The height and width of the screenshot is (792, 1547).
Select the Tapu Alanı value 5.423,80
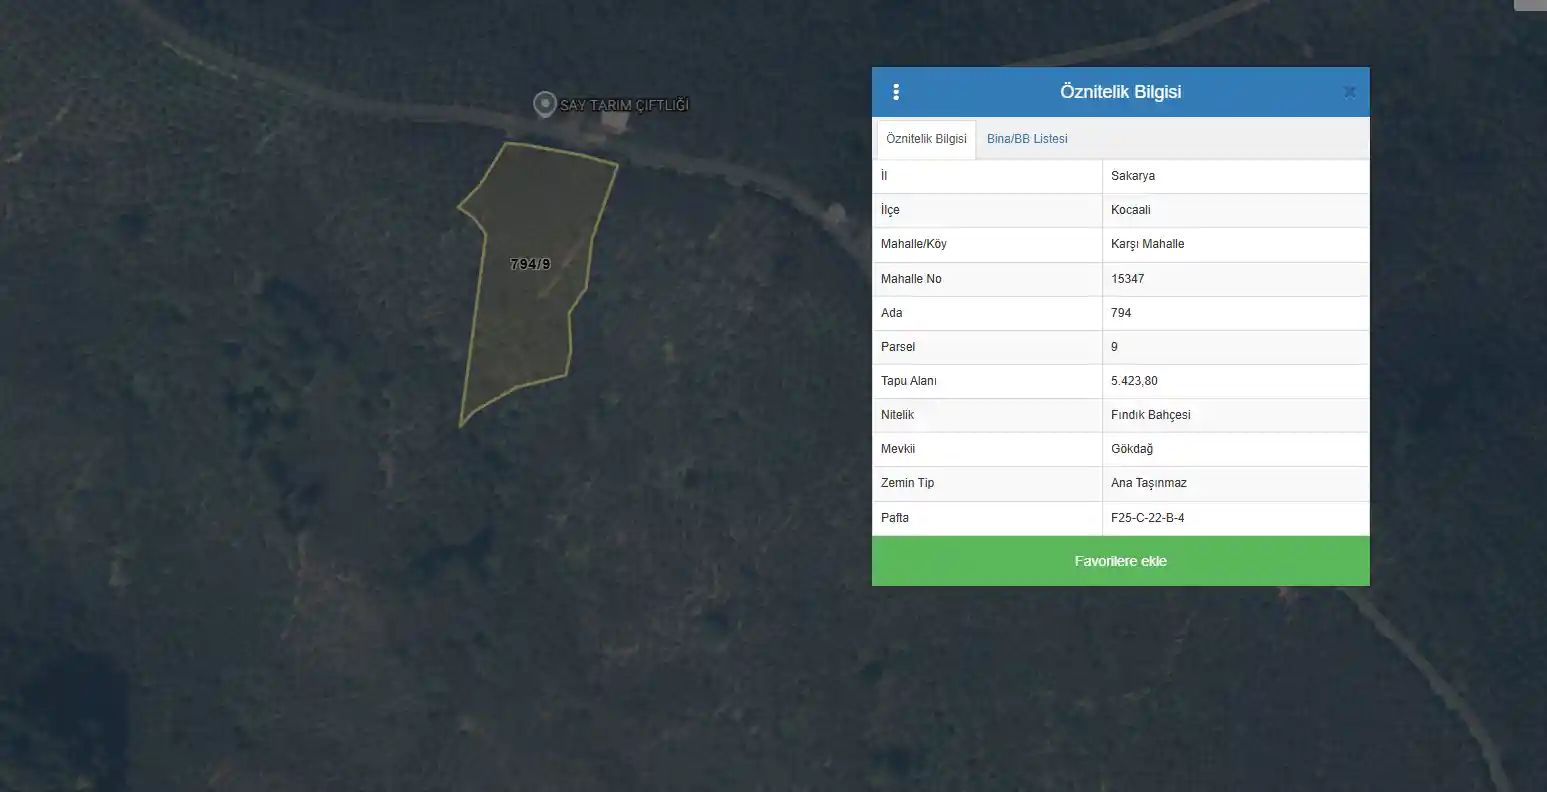coord(1135,381)
